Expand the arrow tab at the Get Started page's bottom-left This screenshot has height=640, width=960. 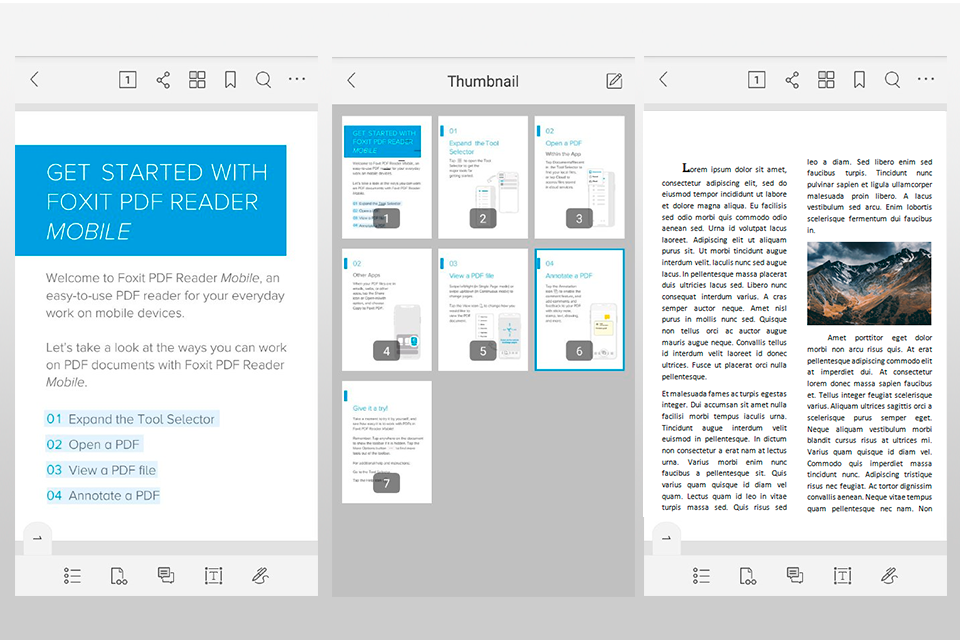[37, 538]
